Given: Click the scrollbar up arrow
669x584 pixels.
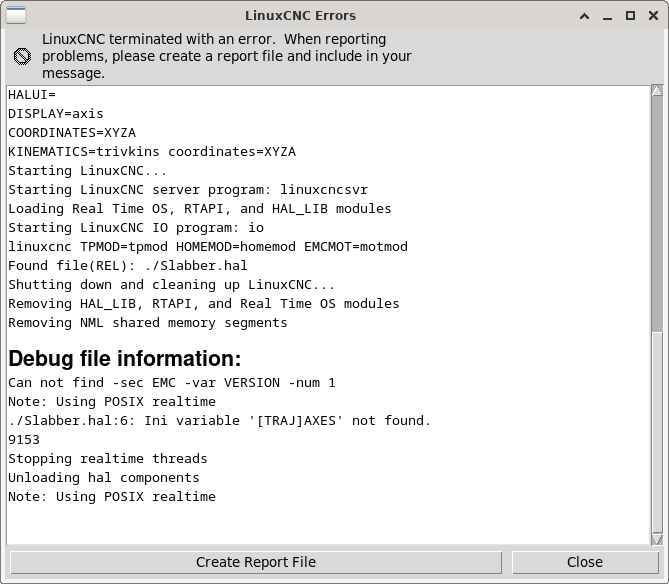Looking at the screenshot, I should pyautogui.click(x=657, y=90).
